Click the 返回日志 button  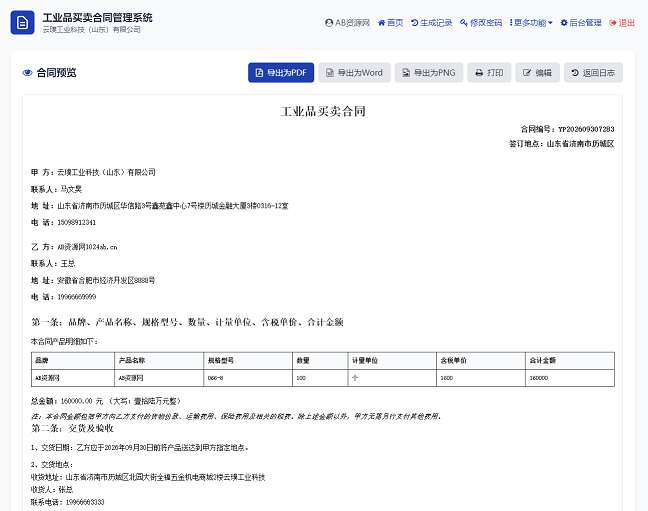click(593, 73)
